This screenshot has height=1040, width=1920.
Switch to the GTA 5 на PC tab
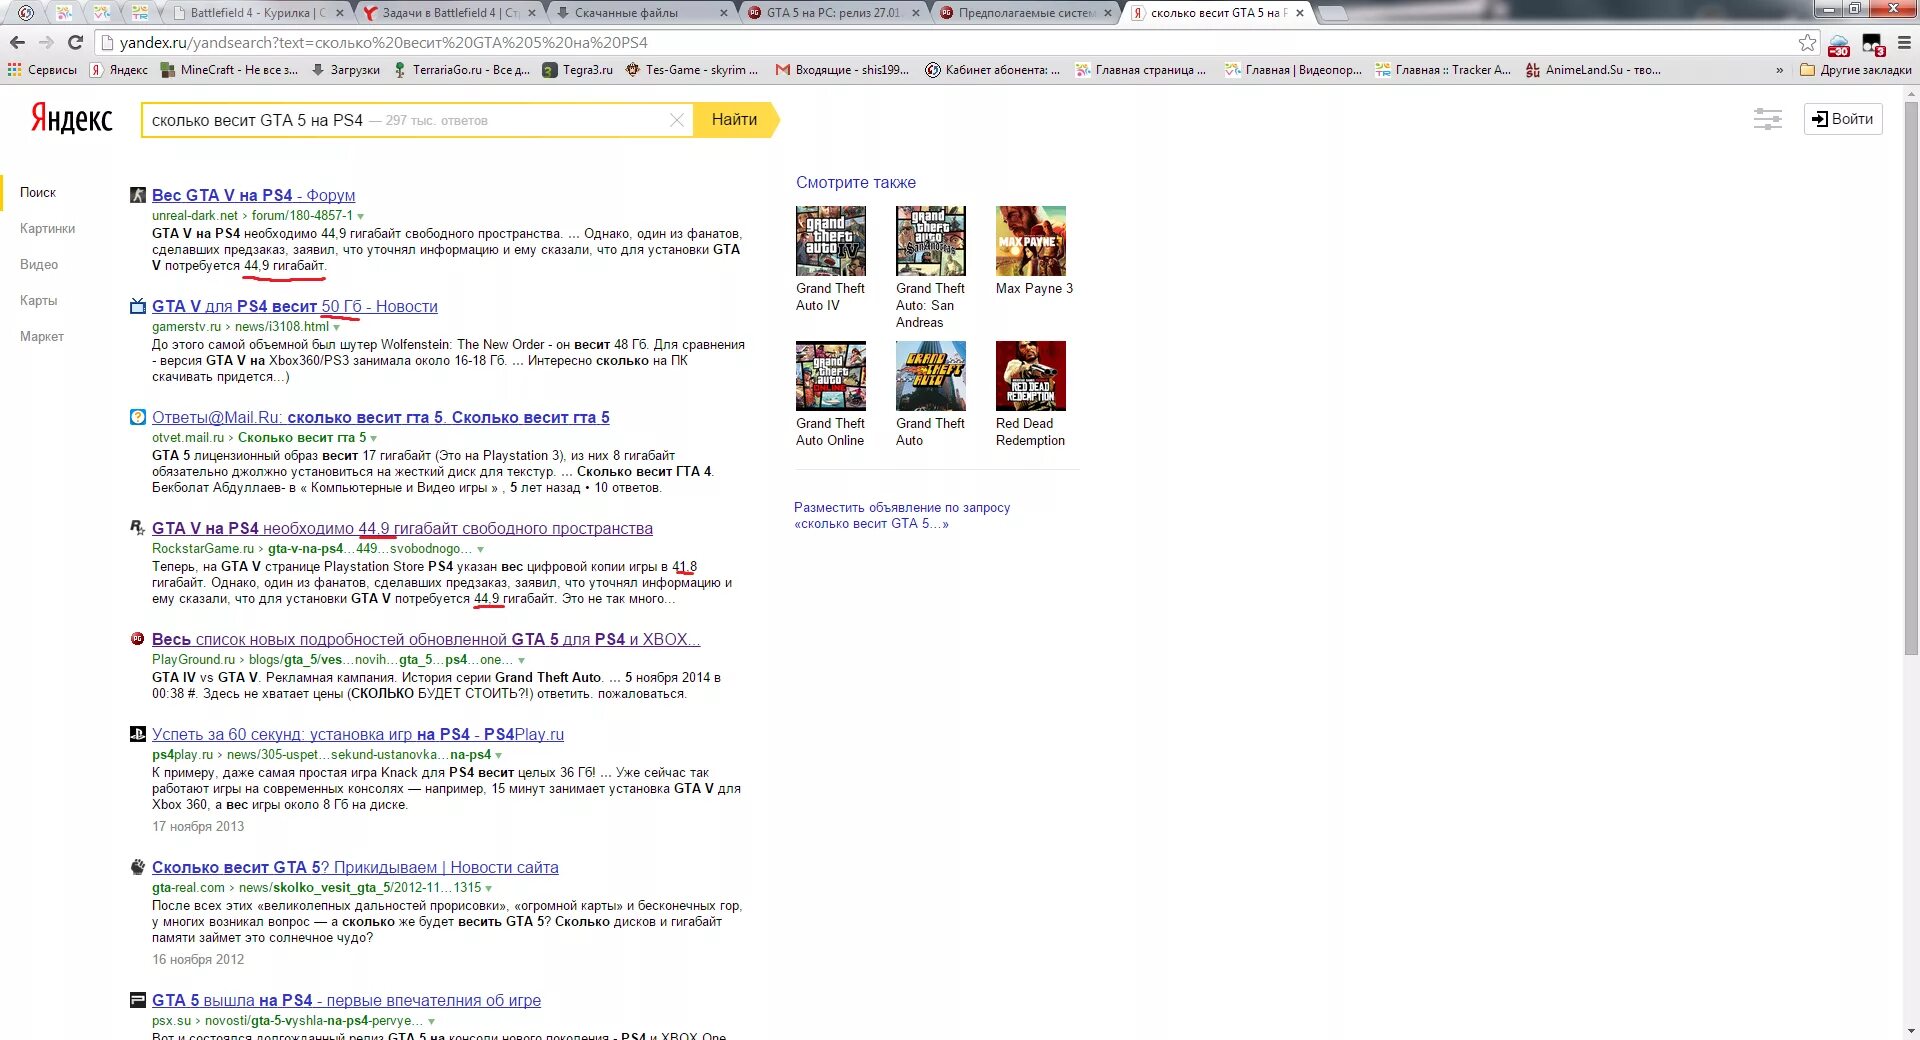(x=832, y=13)
